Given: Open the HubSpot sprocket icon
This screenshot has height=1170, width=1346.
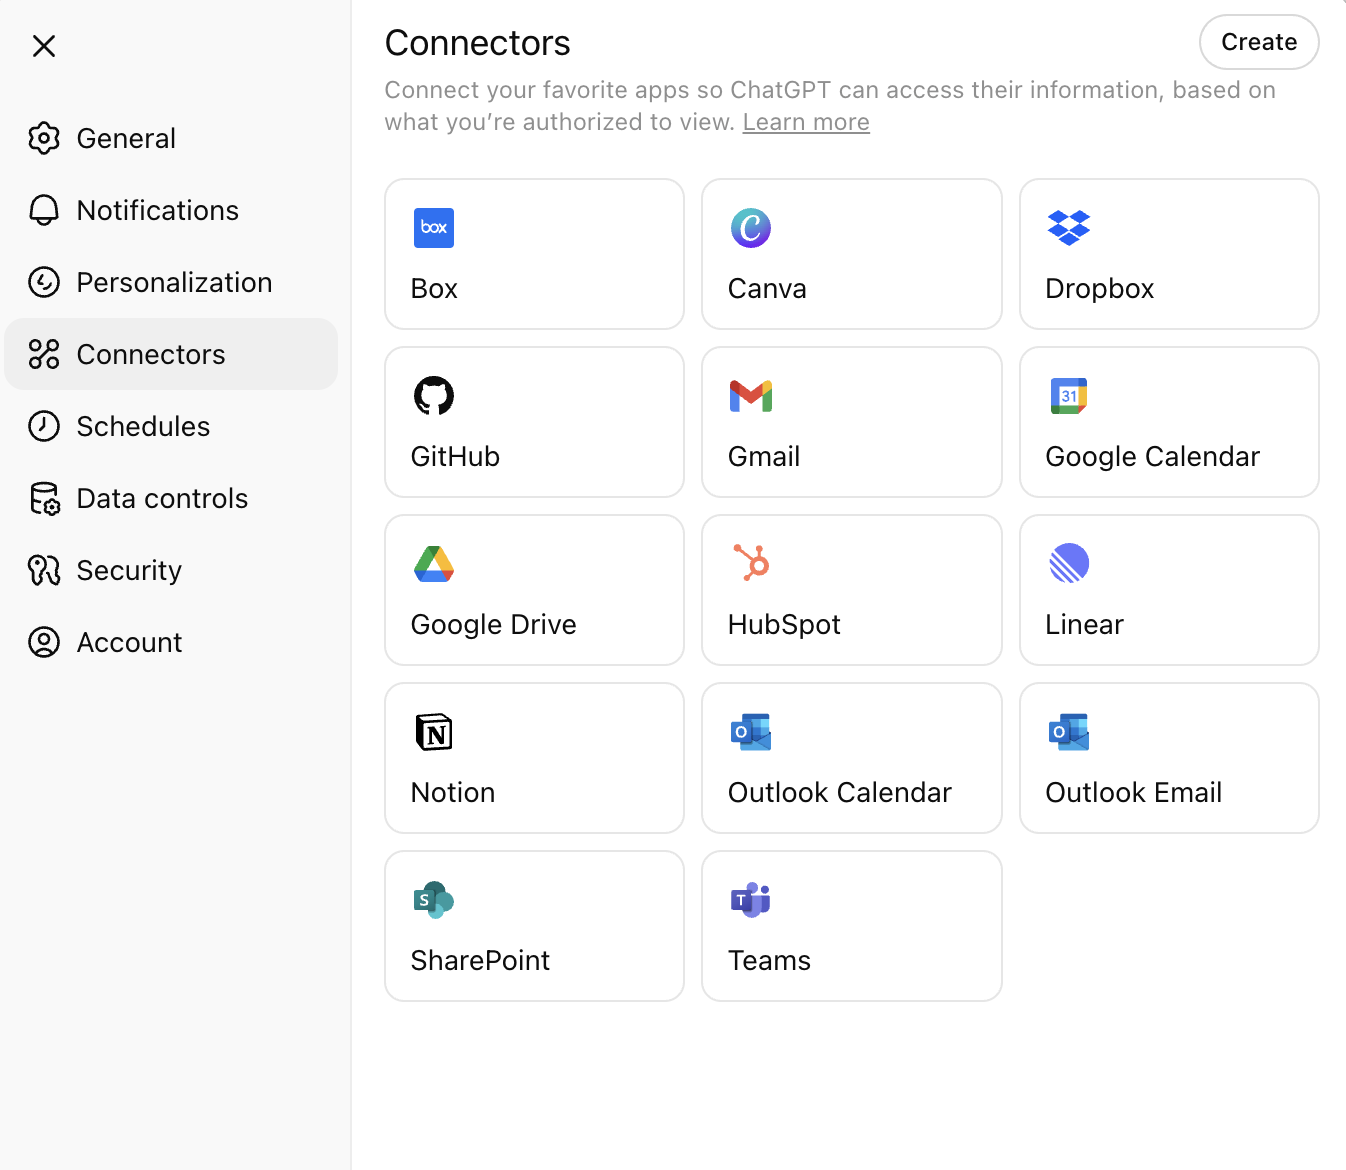Looking at the screenshot, I should coord(751,563).
